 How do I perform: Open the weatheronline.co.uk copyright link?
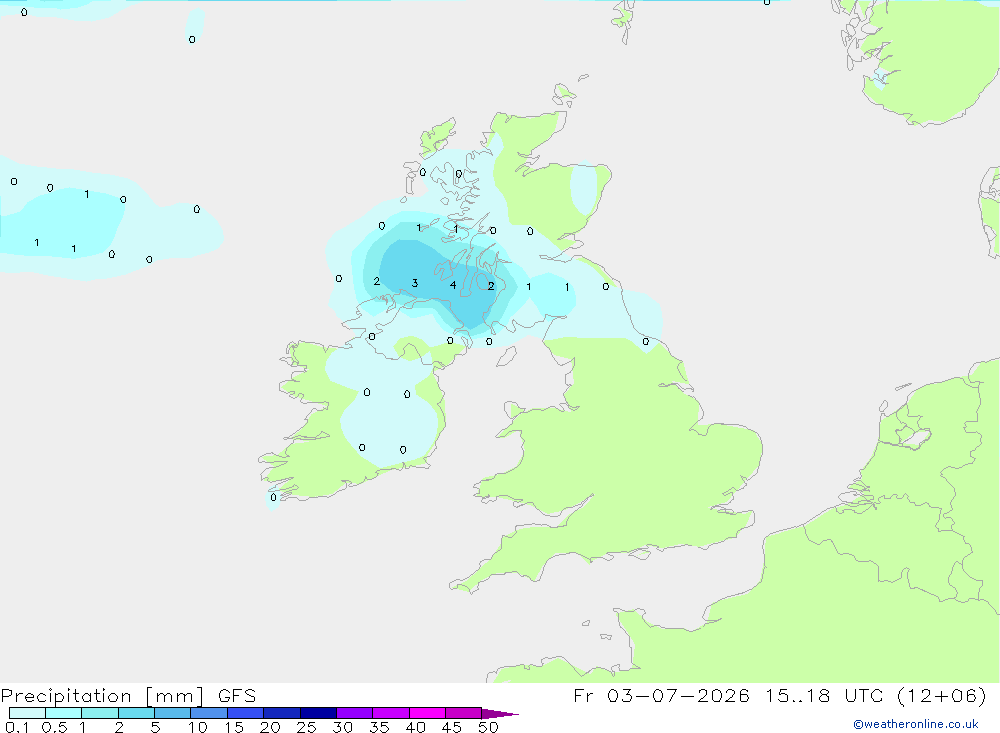pyautogui.click(x=916, y=724)
